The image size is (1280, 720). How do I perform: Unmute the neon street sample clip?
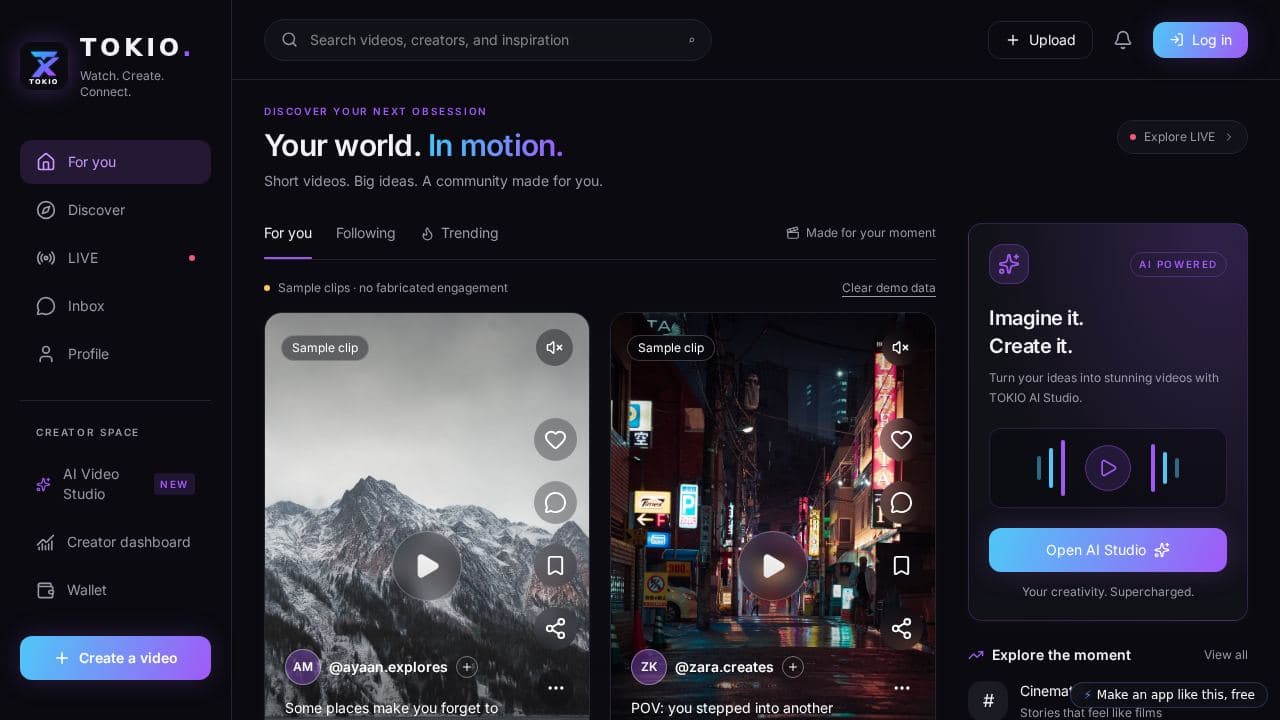coord(900,348)
